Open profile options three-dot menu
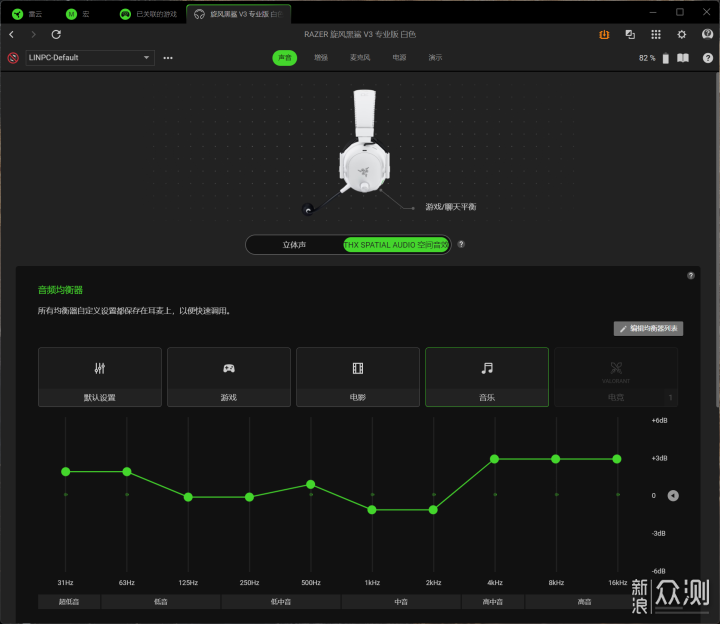 point(168,58)
